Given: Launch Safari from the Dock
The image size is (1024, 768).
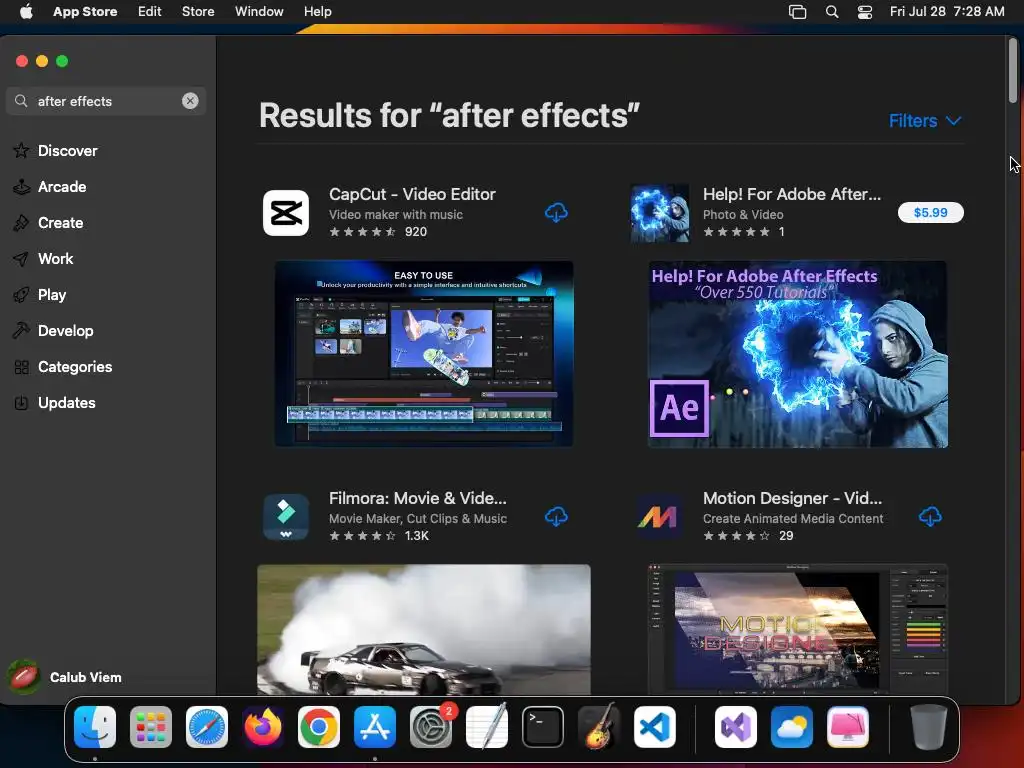Looking at the screenshot, I should coord(207,727).
